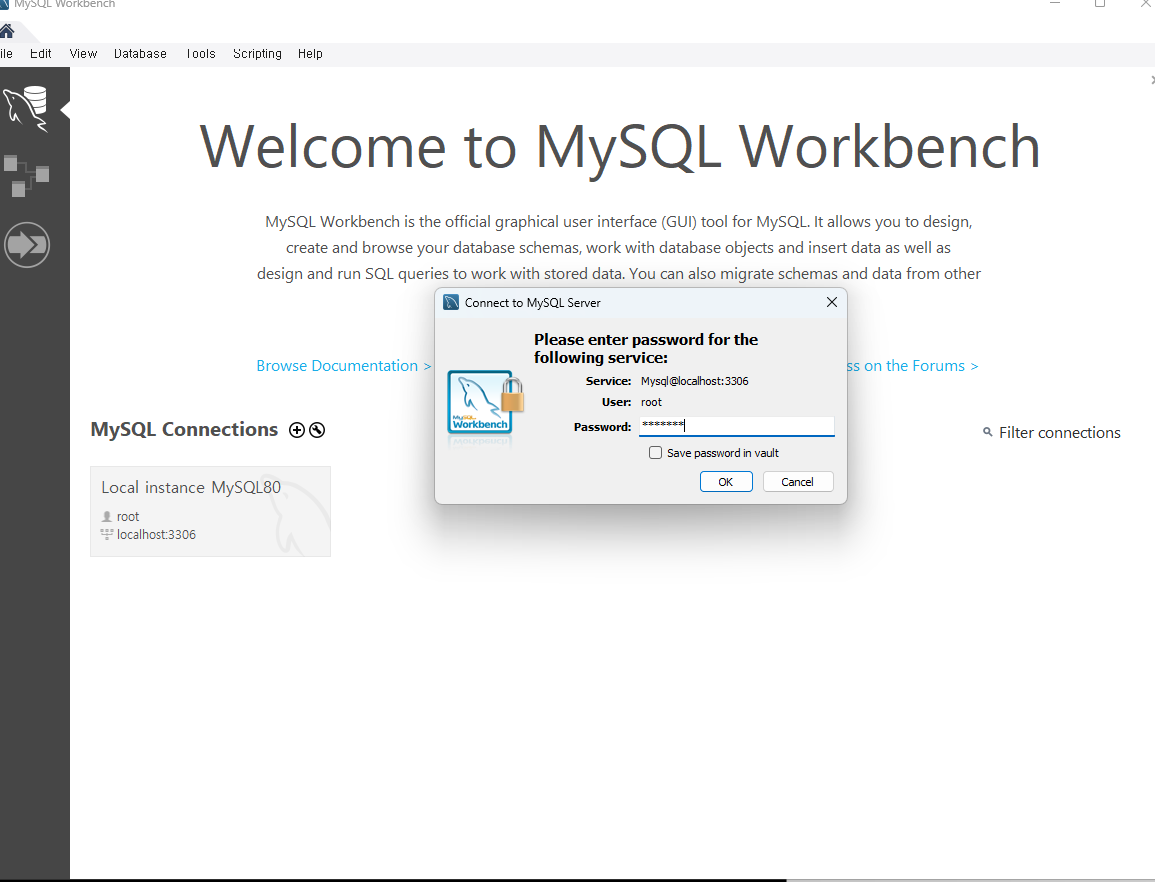Image resolution: width=1155 pixels, height=882 pixels.
Task: Open the home tab icon
Action: [7, 31]
